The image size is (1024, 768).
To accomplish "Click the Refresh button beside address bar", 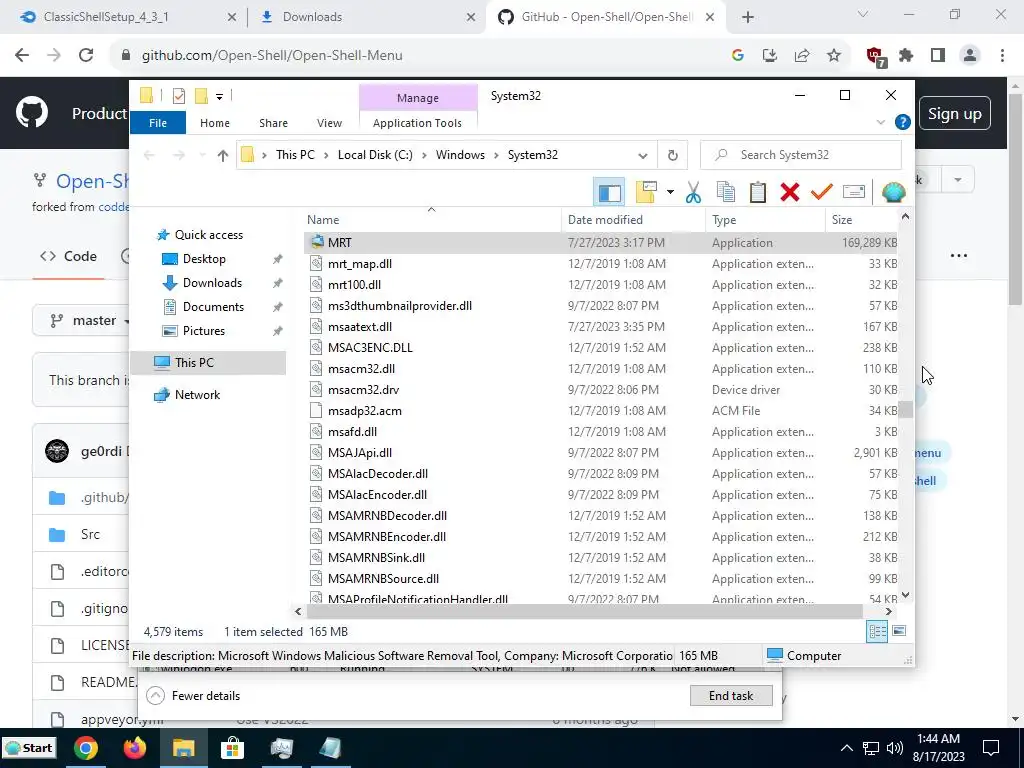I will (x=673, y=155).
